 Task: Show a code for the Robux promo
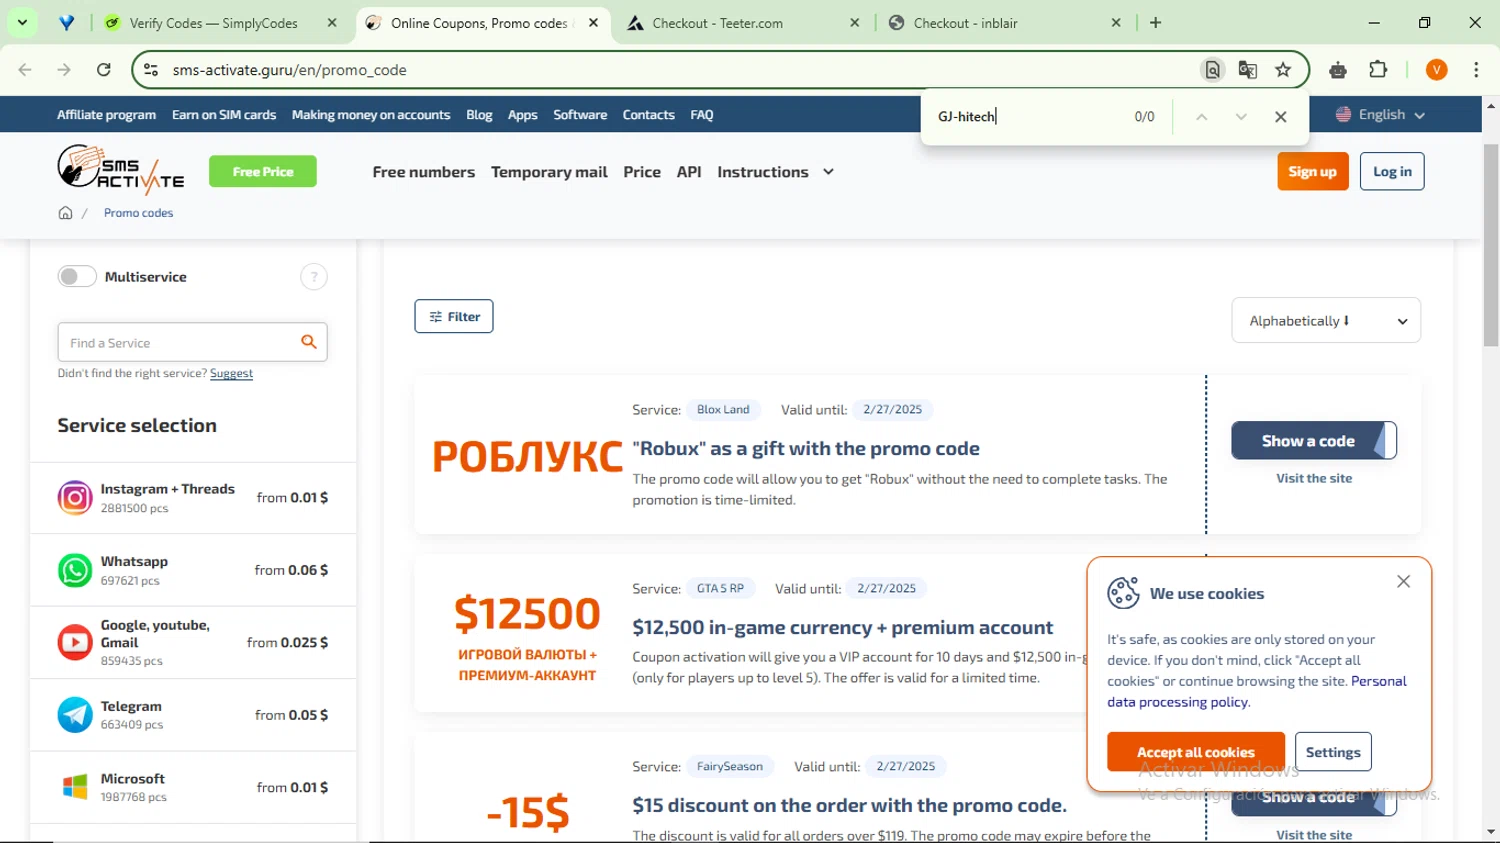(x=1314, y=441)
